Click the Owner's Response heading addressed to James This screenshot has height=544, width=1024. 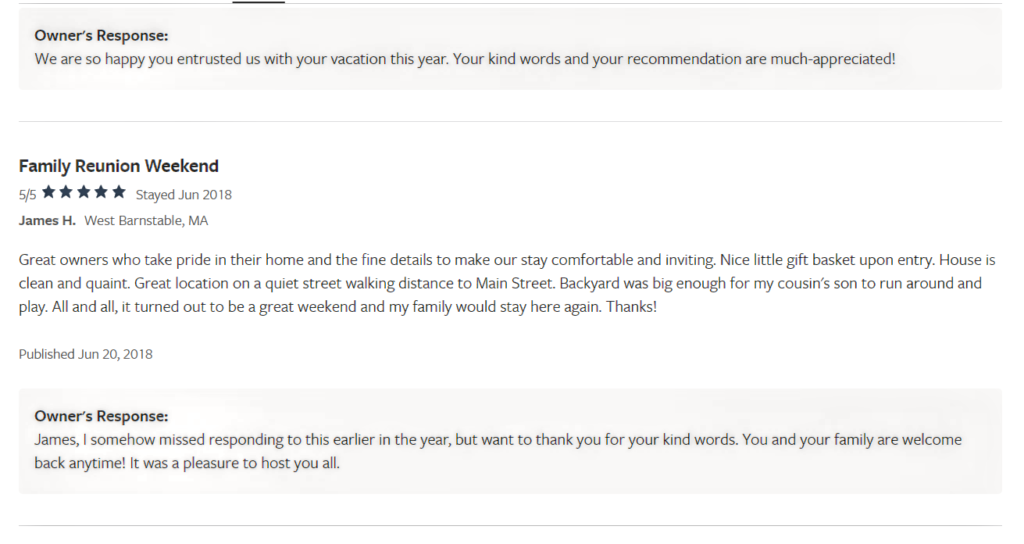click(101, 416)
